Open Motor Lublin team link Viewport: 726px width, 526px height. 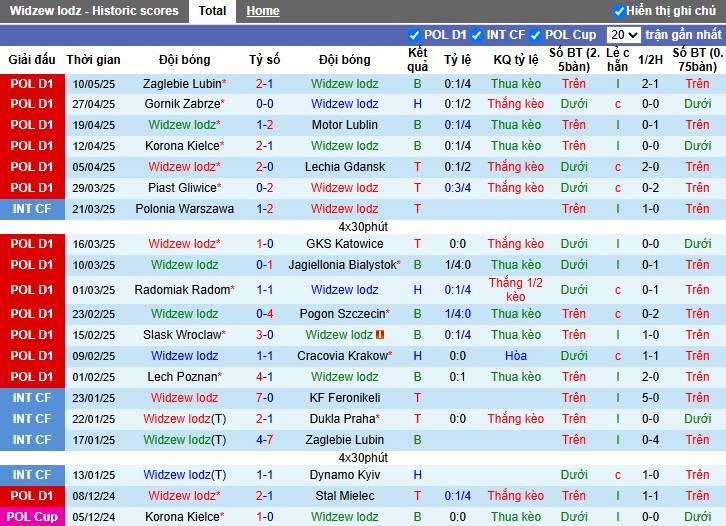click(x=344, y=125)
